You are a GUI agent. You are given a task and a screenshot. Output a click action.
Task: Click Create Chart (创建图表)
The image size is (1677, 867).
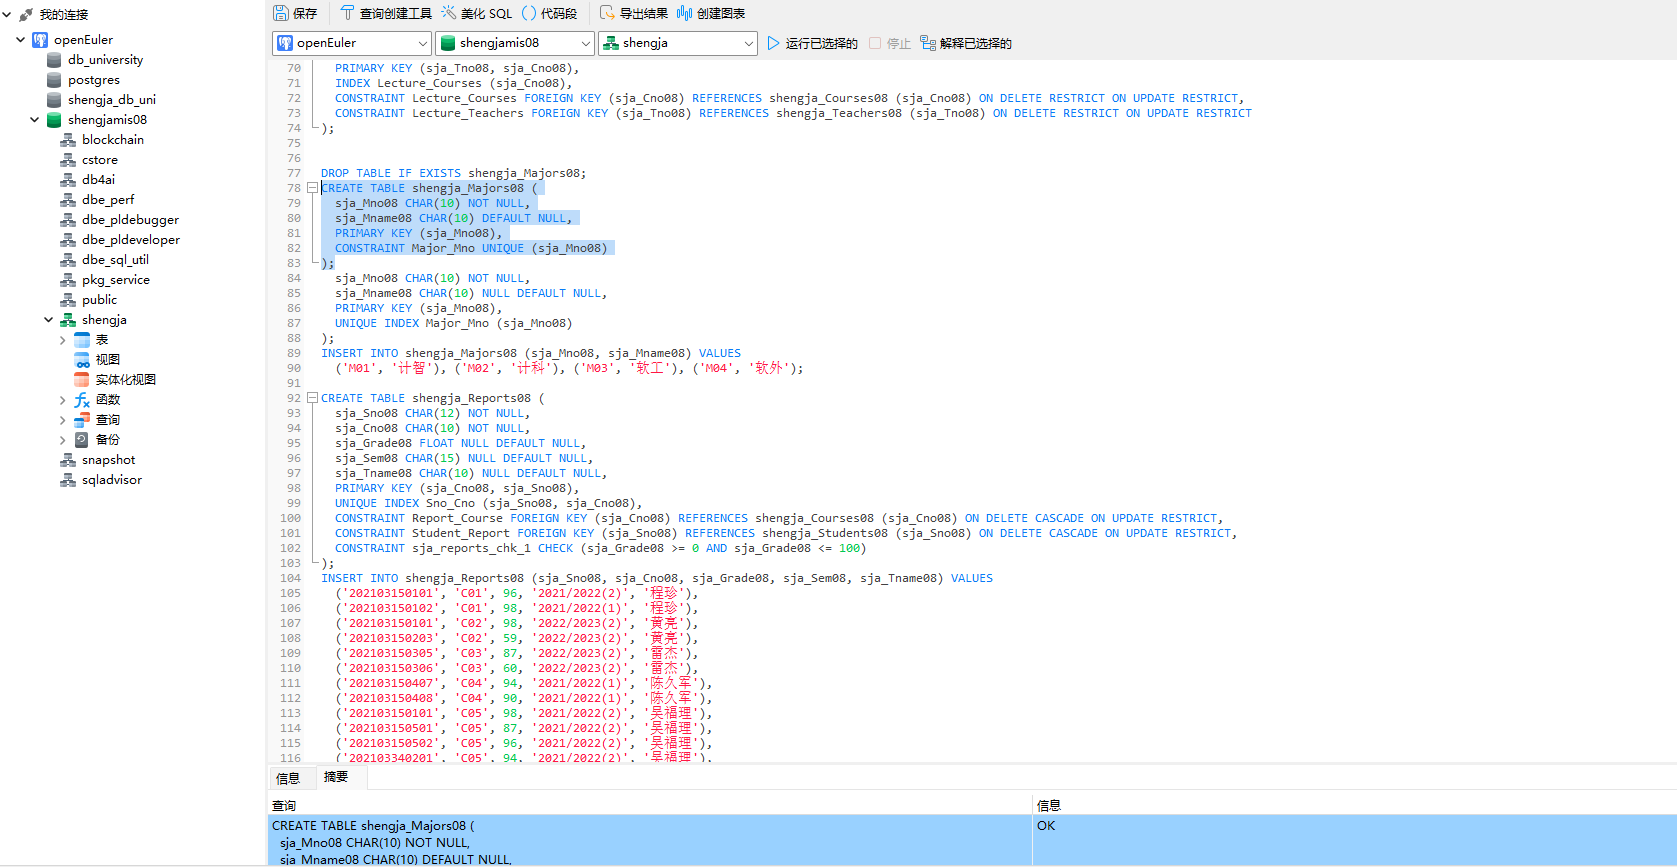711,13
